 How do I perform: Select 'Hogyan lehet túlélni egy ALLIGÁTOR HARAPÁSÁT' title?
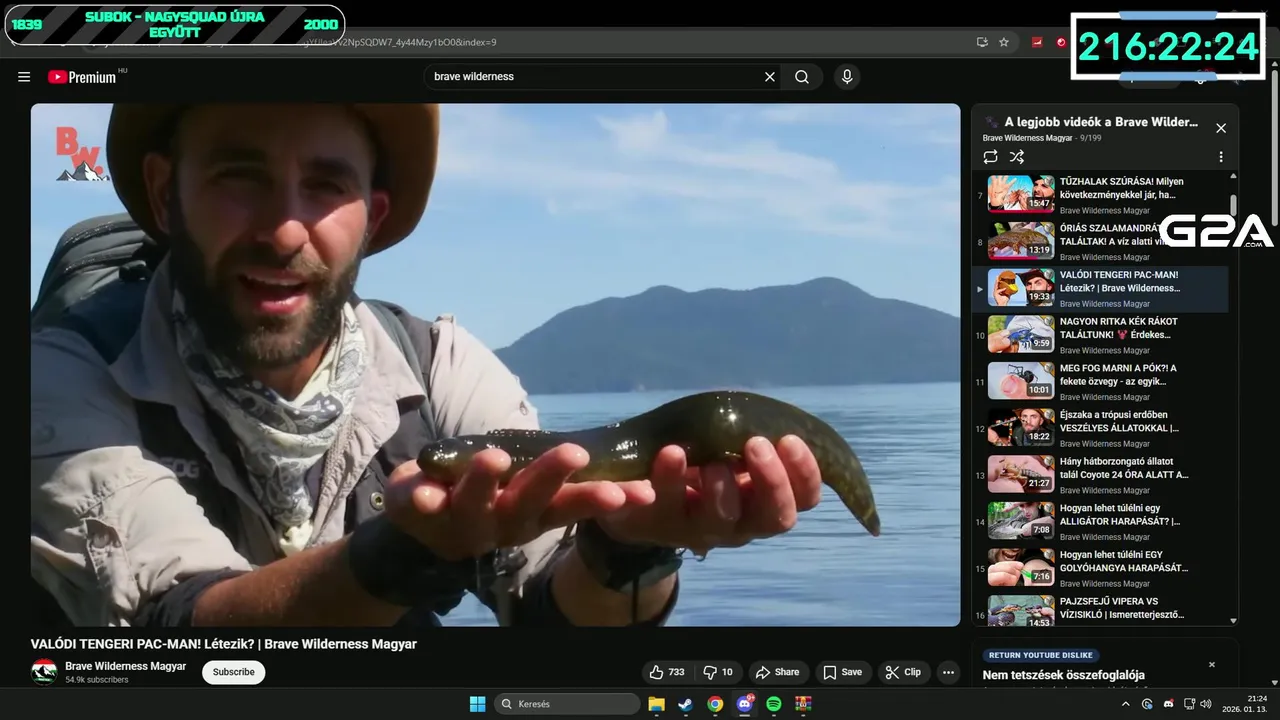1120,515
